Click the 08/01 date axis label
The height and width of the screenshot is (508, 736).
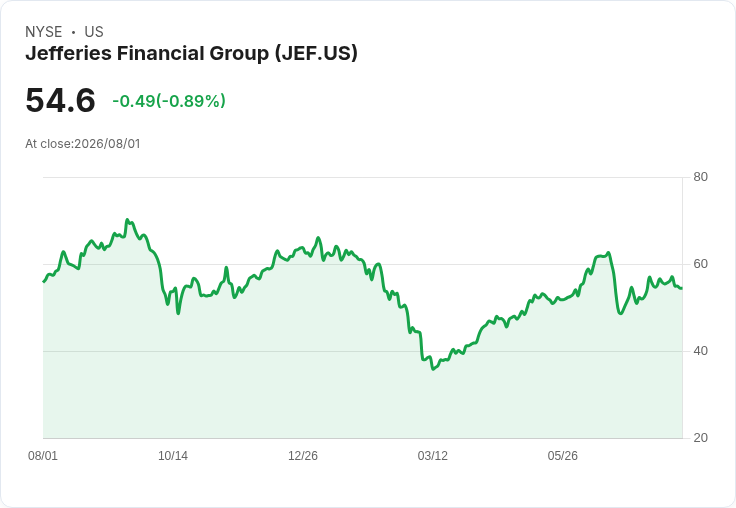point(43,455)
